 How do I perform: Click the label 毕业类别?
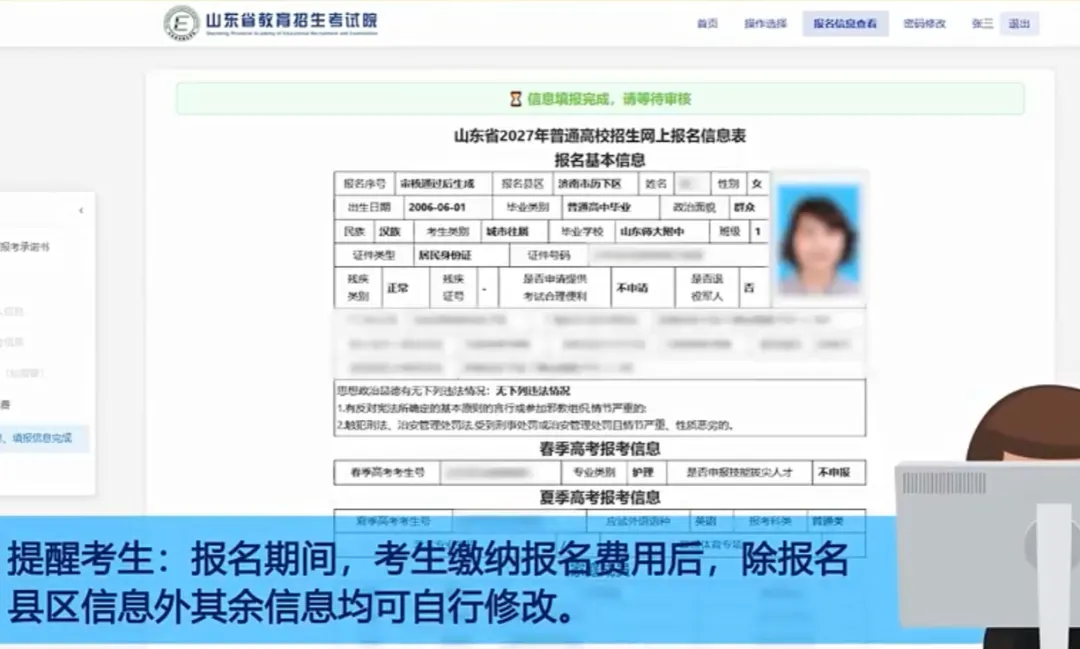pos(528,207)
